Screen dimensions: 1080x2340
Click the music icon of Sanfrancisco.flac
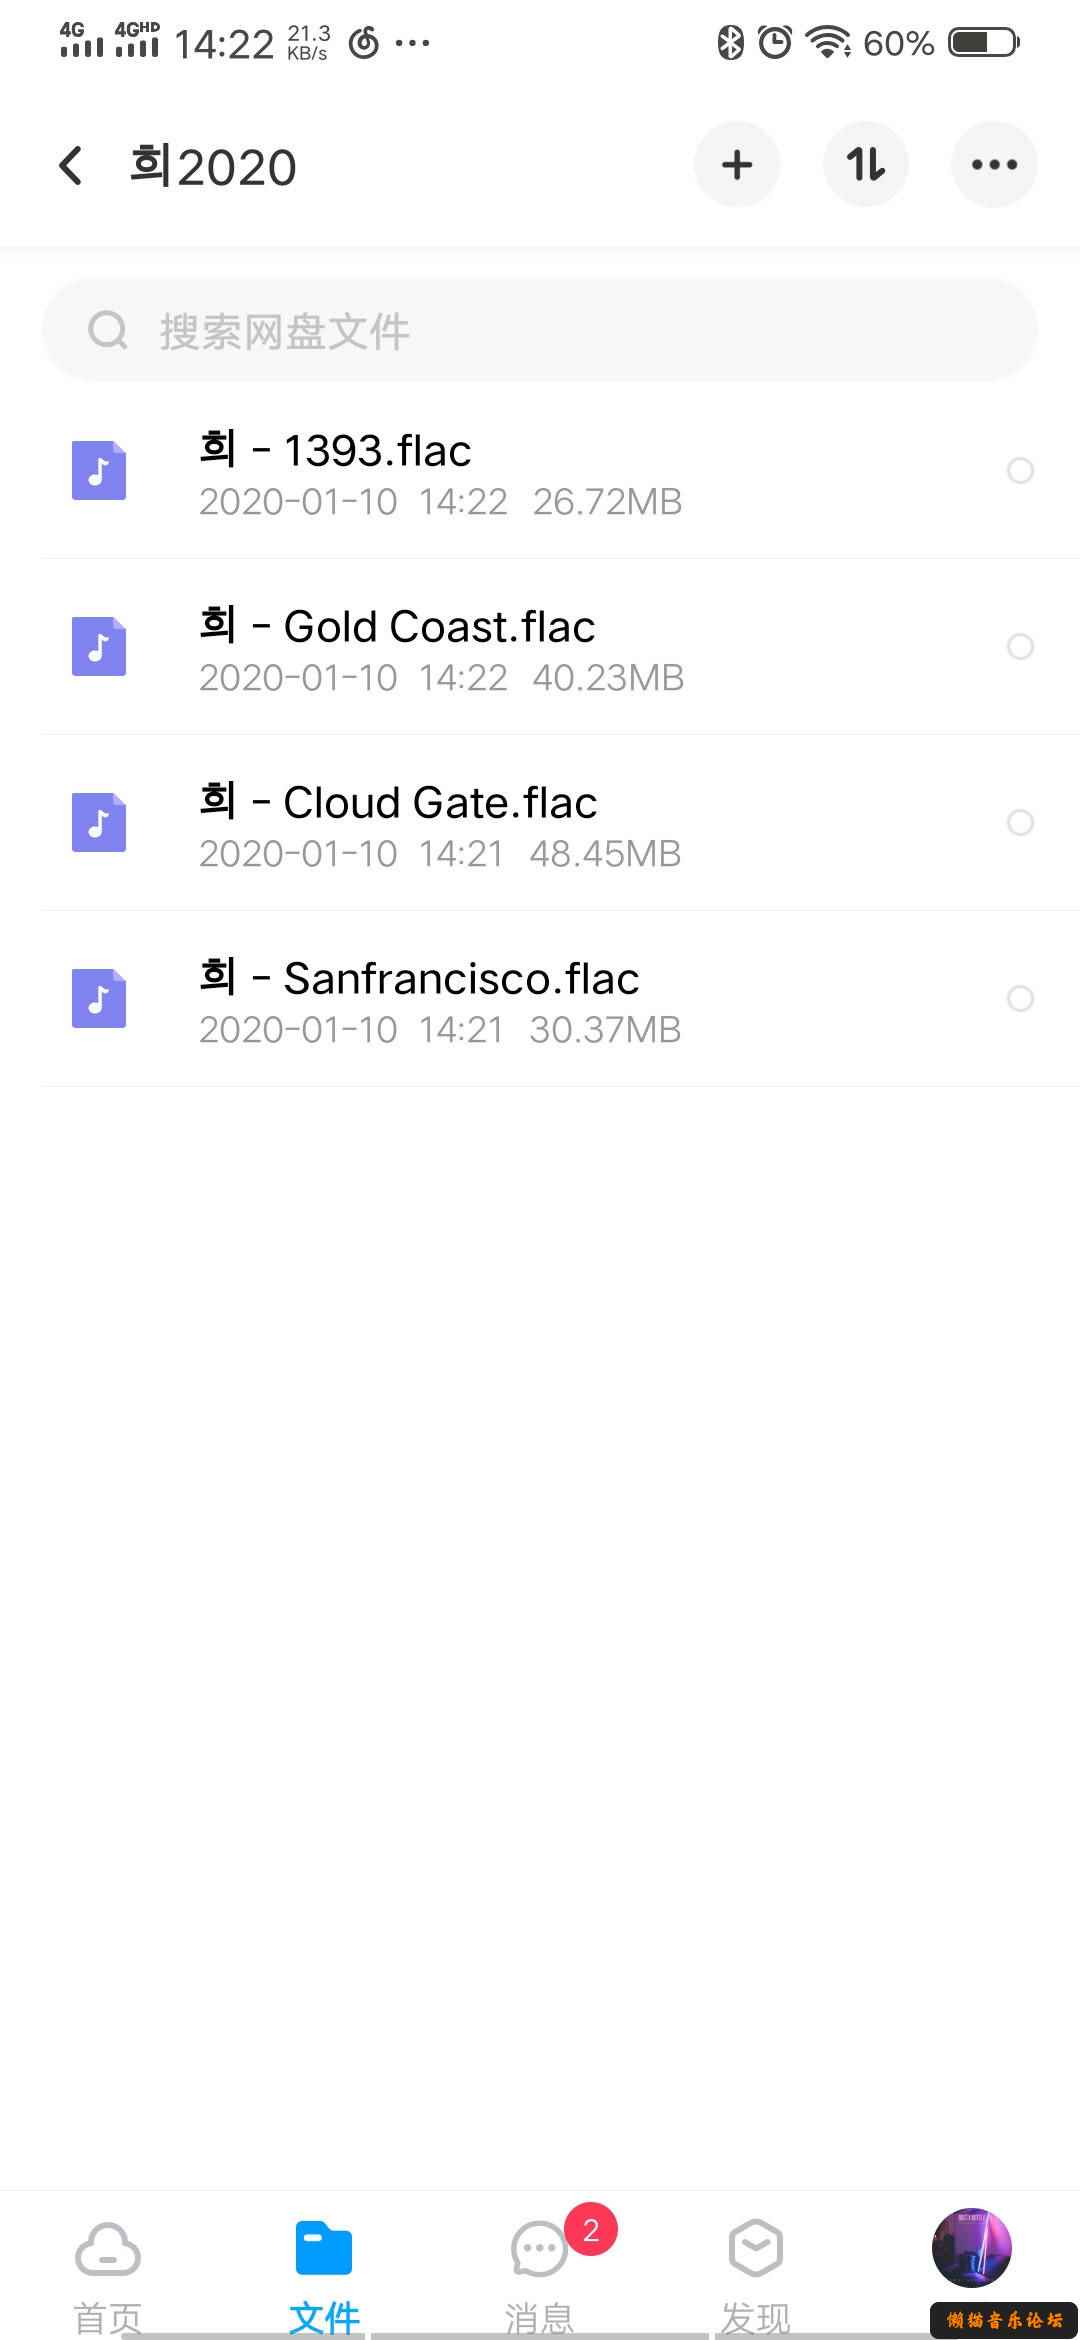(x=99, y=998)
